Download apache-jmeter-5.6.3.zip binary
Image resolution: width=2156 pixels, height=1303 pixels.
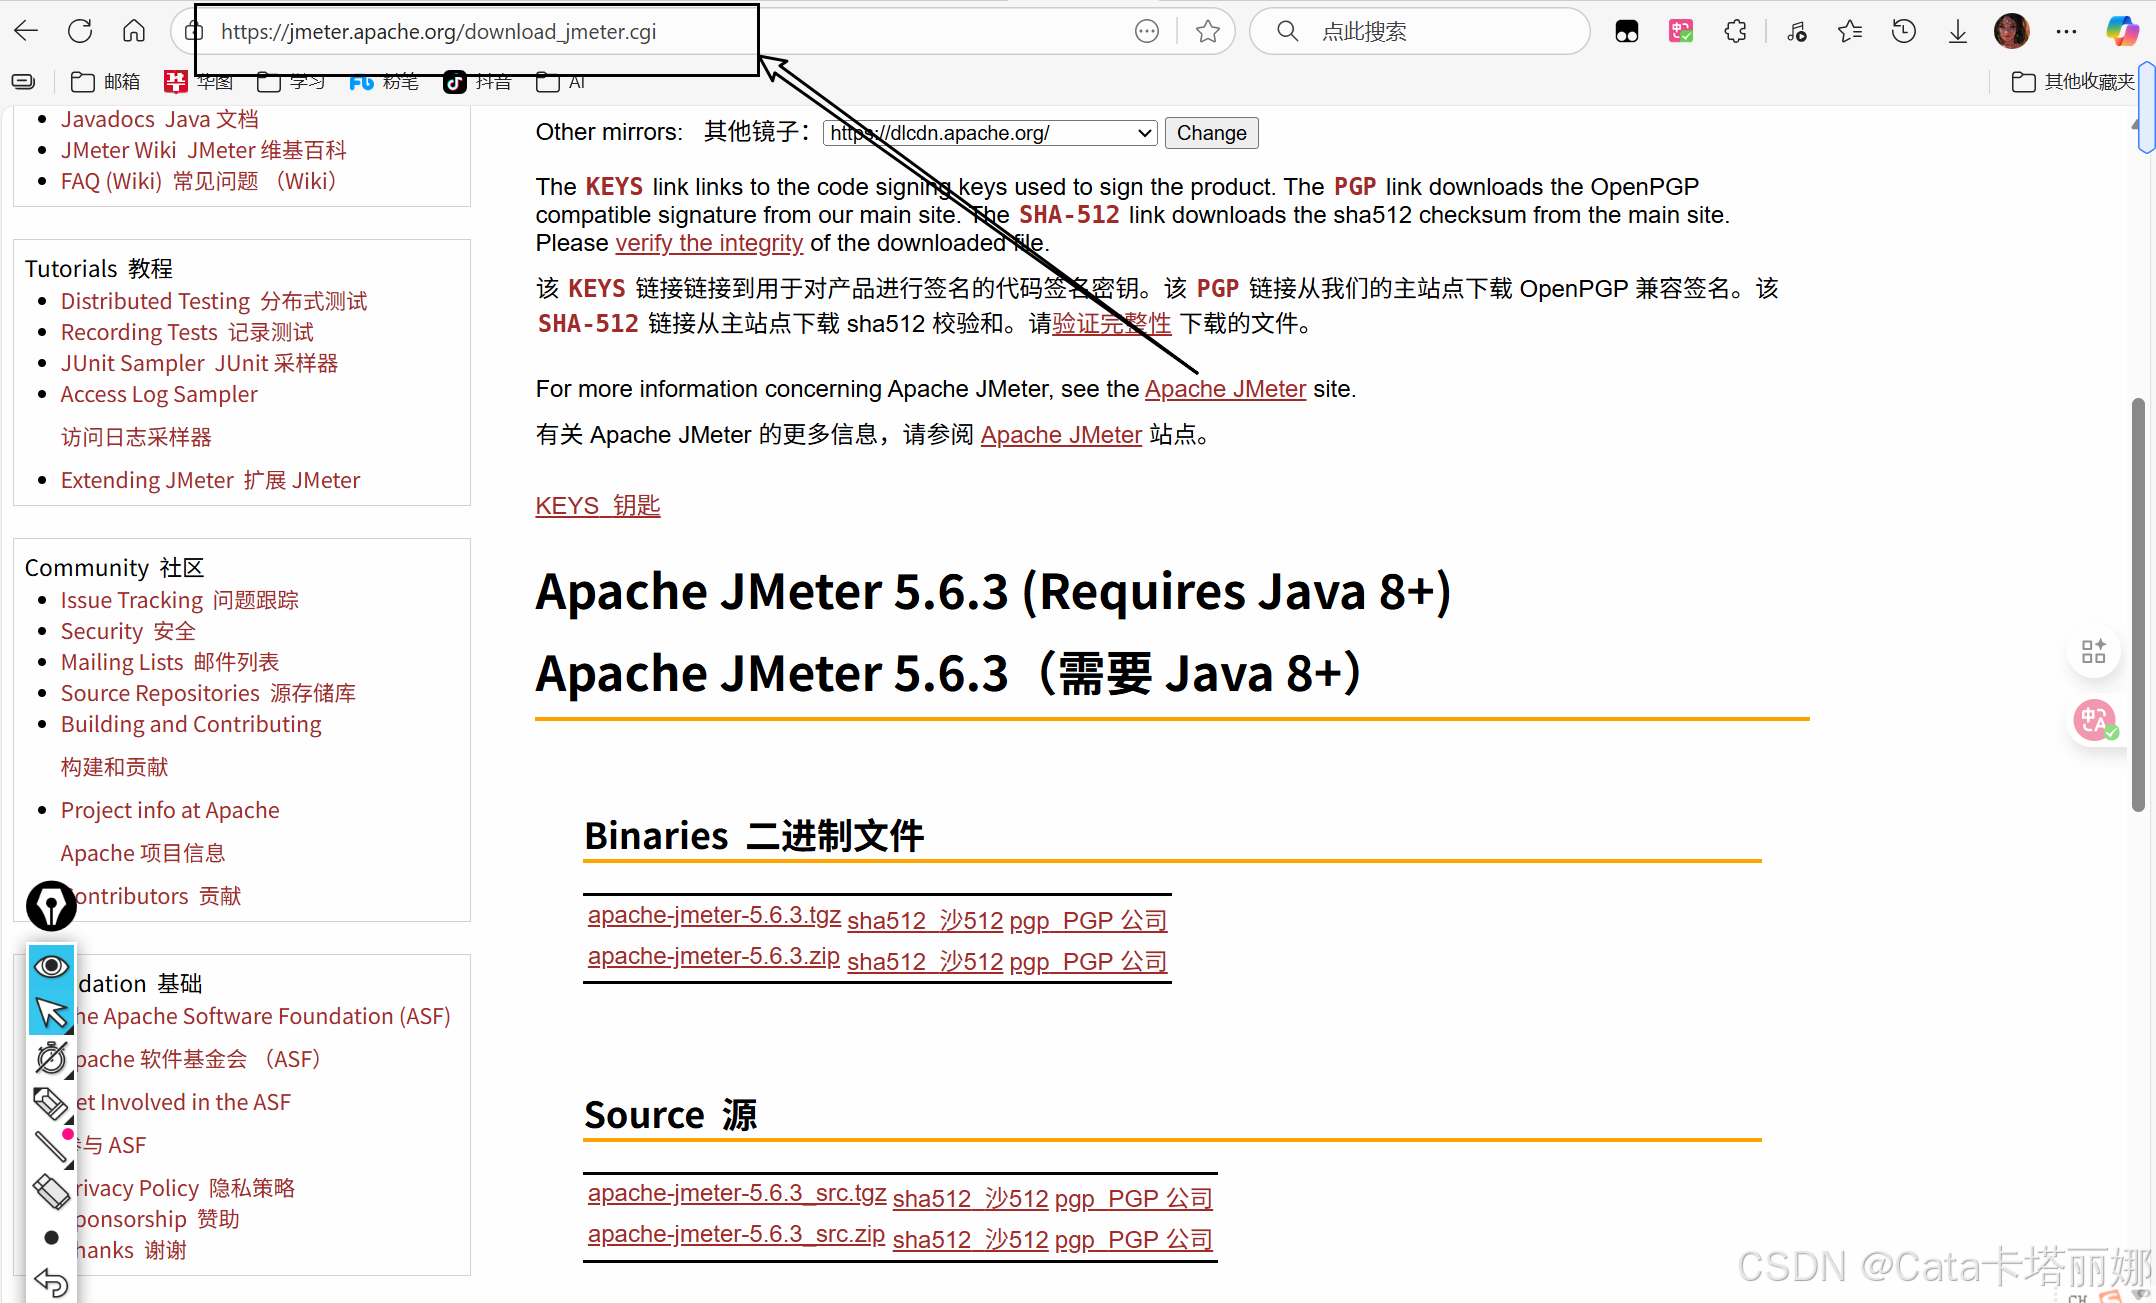point(714,956)
